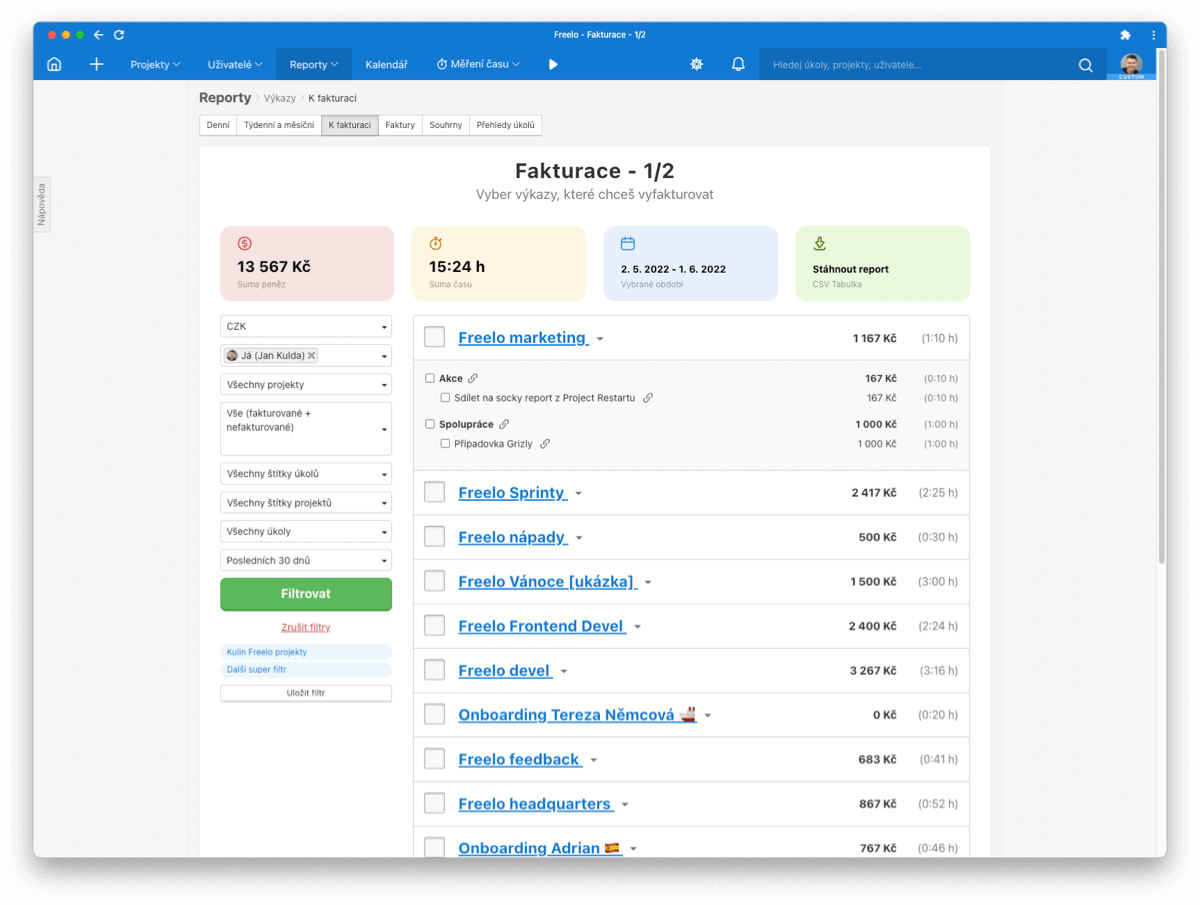The image size is (1200, 905).
Task: Start the time tracking play button
Action: [553, 64]
